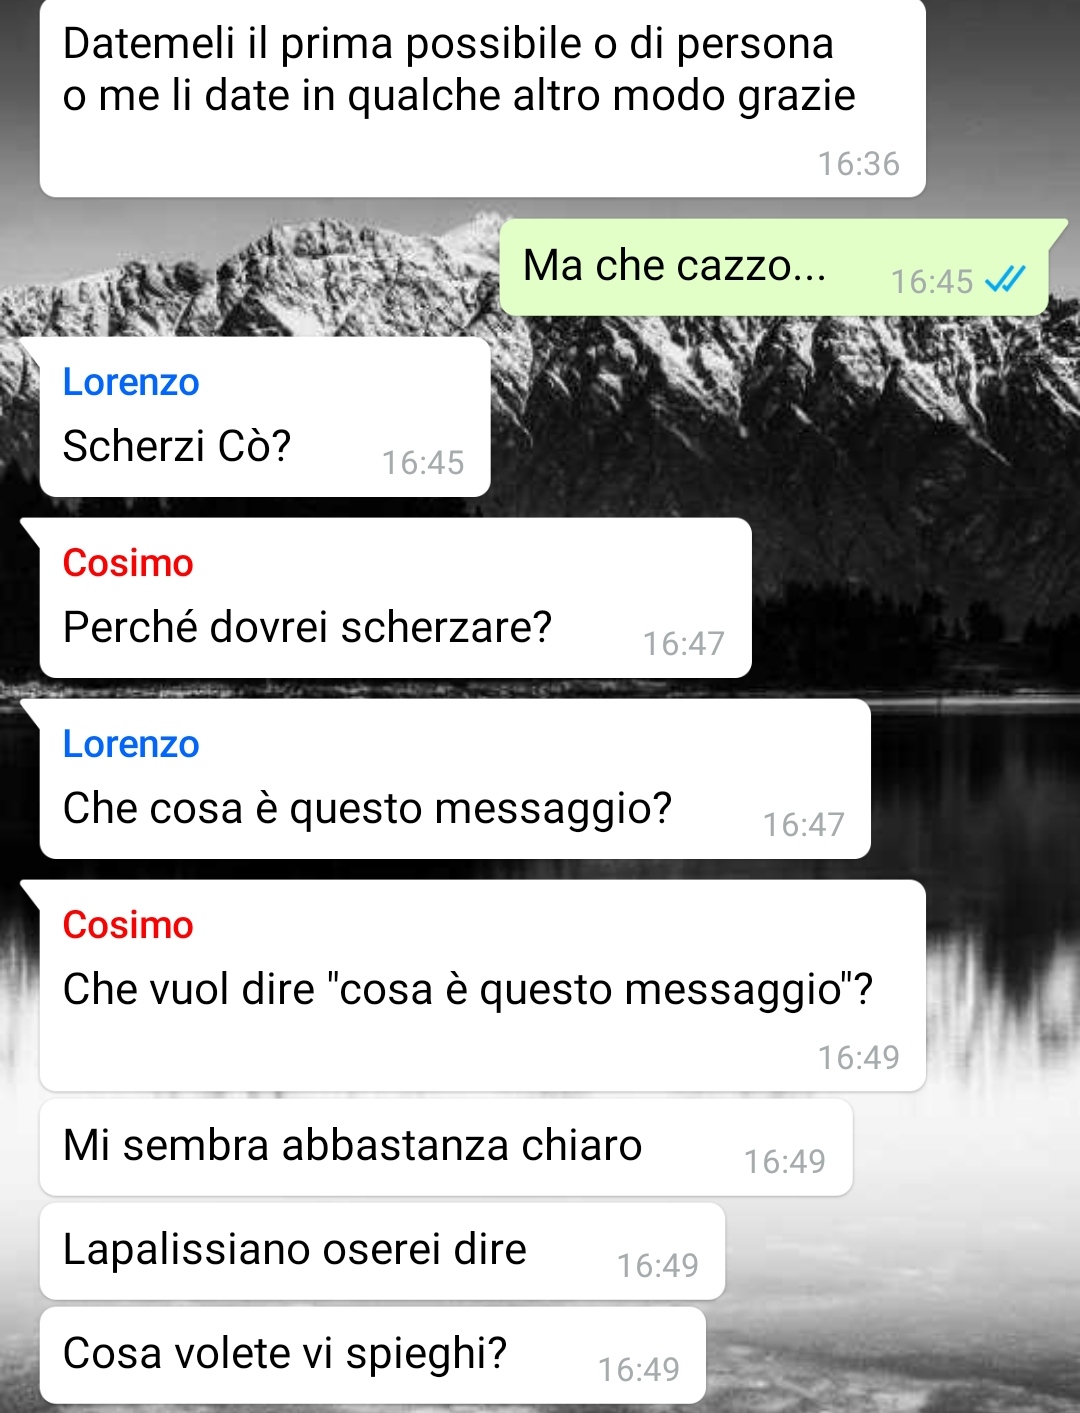
Task: Tap the "Che vuol dire" quoted-question message
Action: tap(482, 986)
